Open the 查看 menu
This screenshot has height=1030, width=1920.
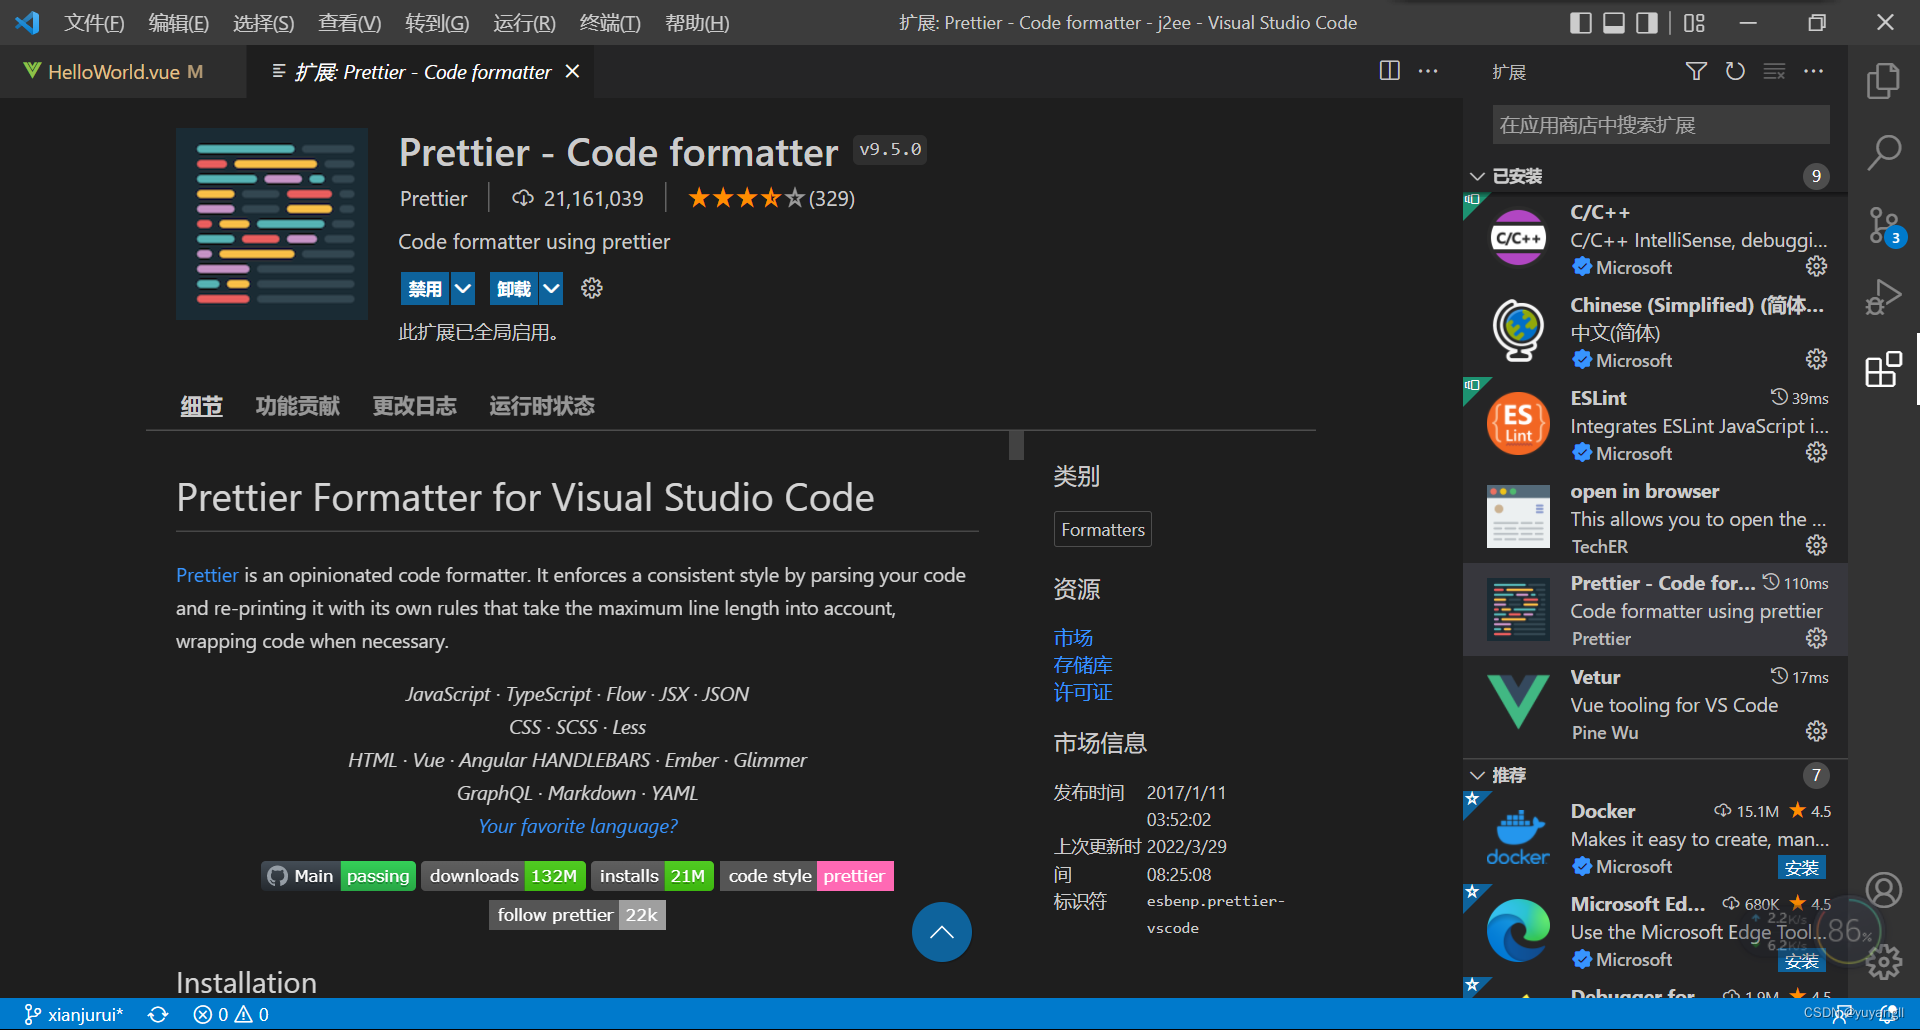point(349,22)
